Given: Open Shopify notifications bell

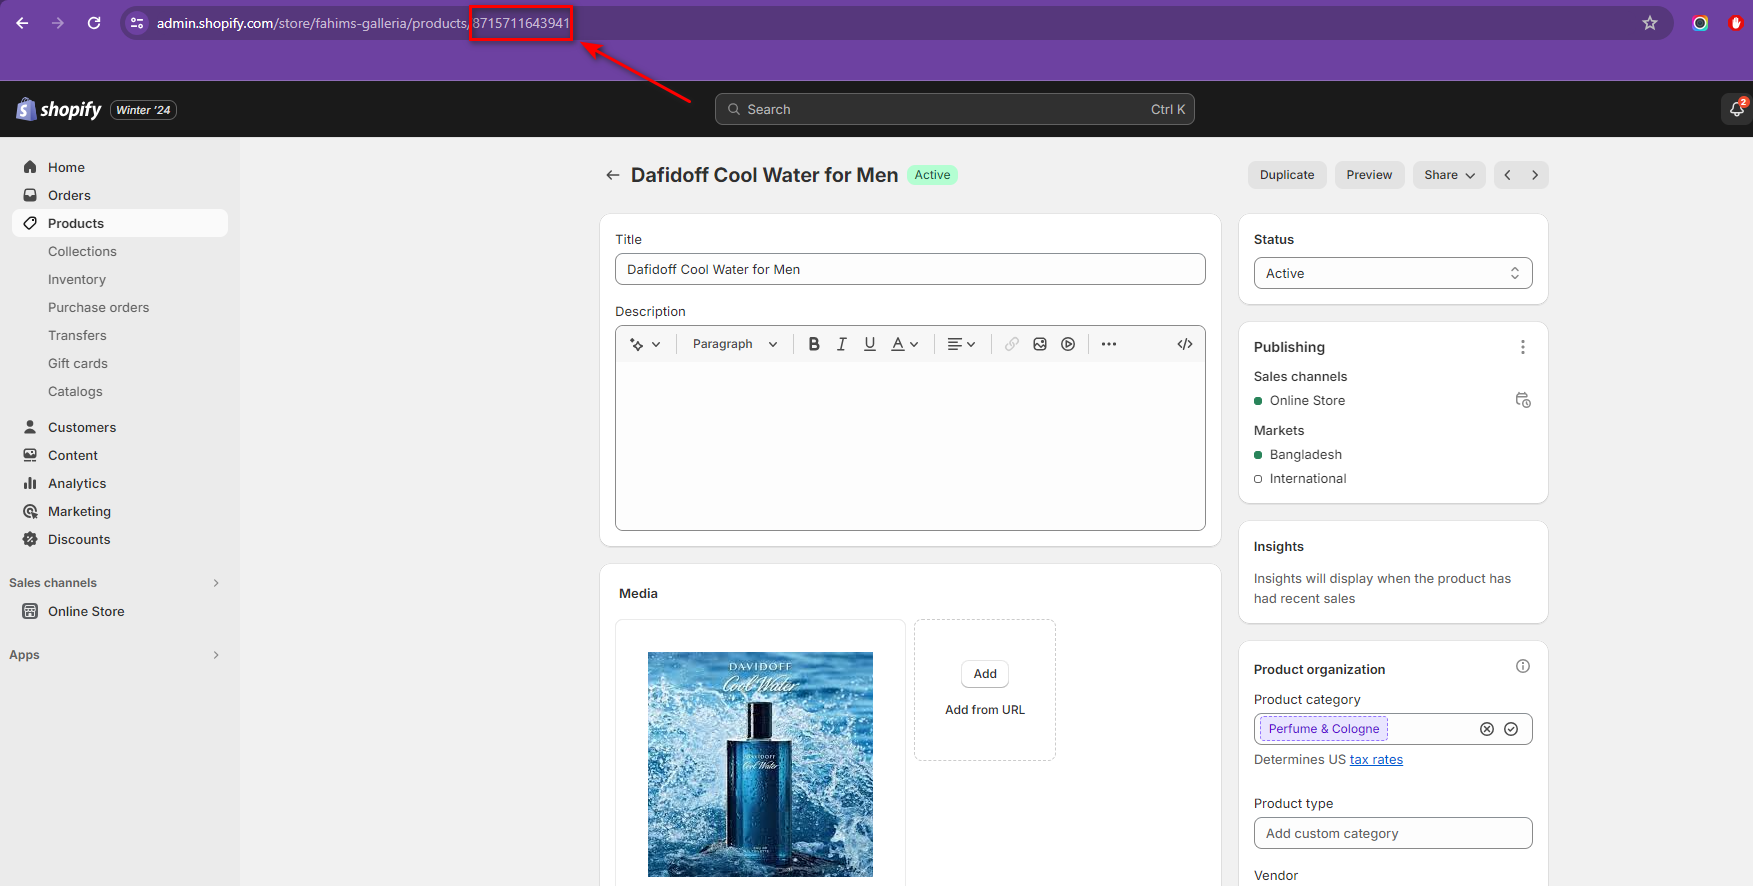Looking at the screenshot, I should click(1737, 109).
